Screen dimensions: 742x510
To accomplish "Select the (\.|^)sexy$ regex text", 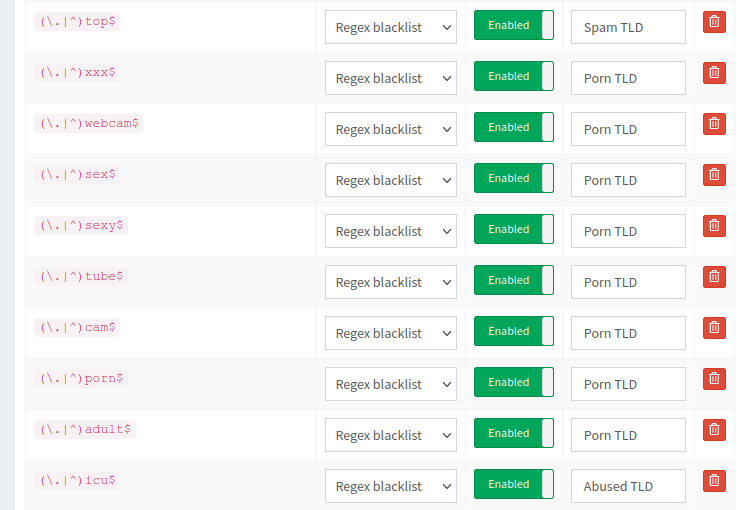I will click(81, 226).
